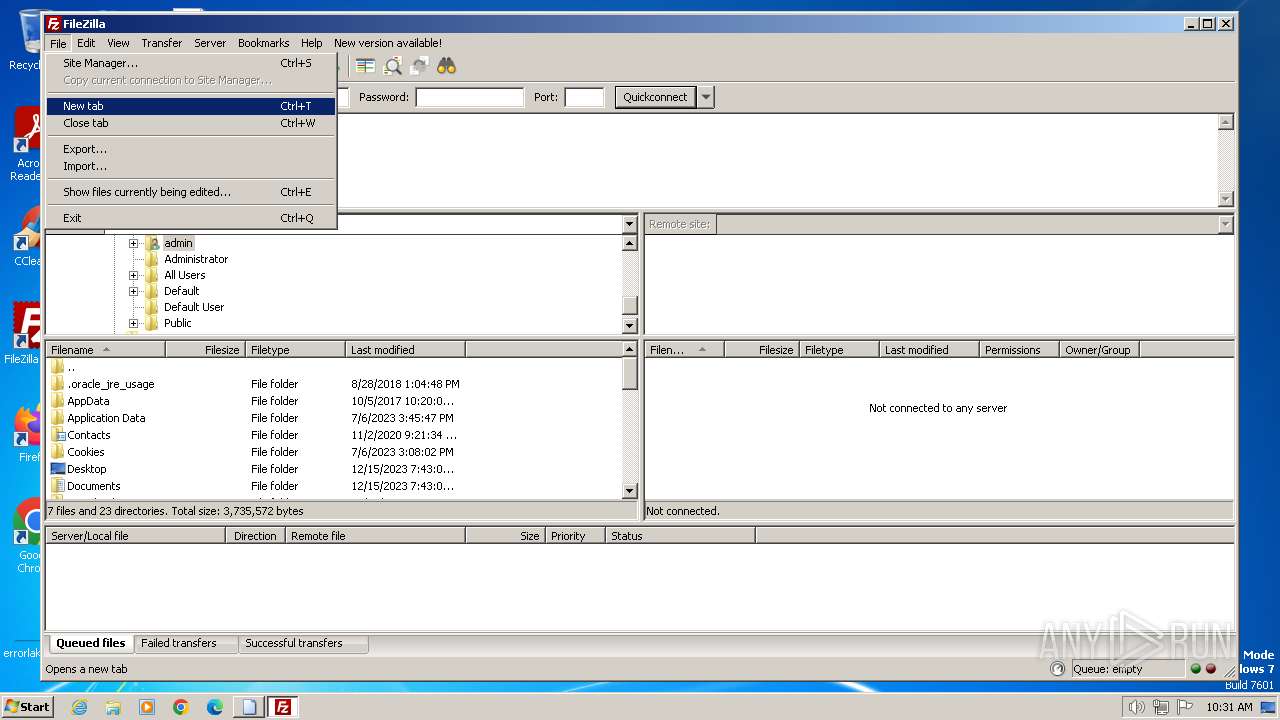Sort local files by Last modified column
Image resolution: width=1280 pixels, height=720 pixels.
click(x=405, y=350)
